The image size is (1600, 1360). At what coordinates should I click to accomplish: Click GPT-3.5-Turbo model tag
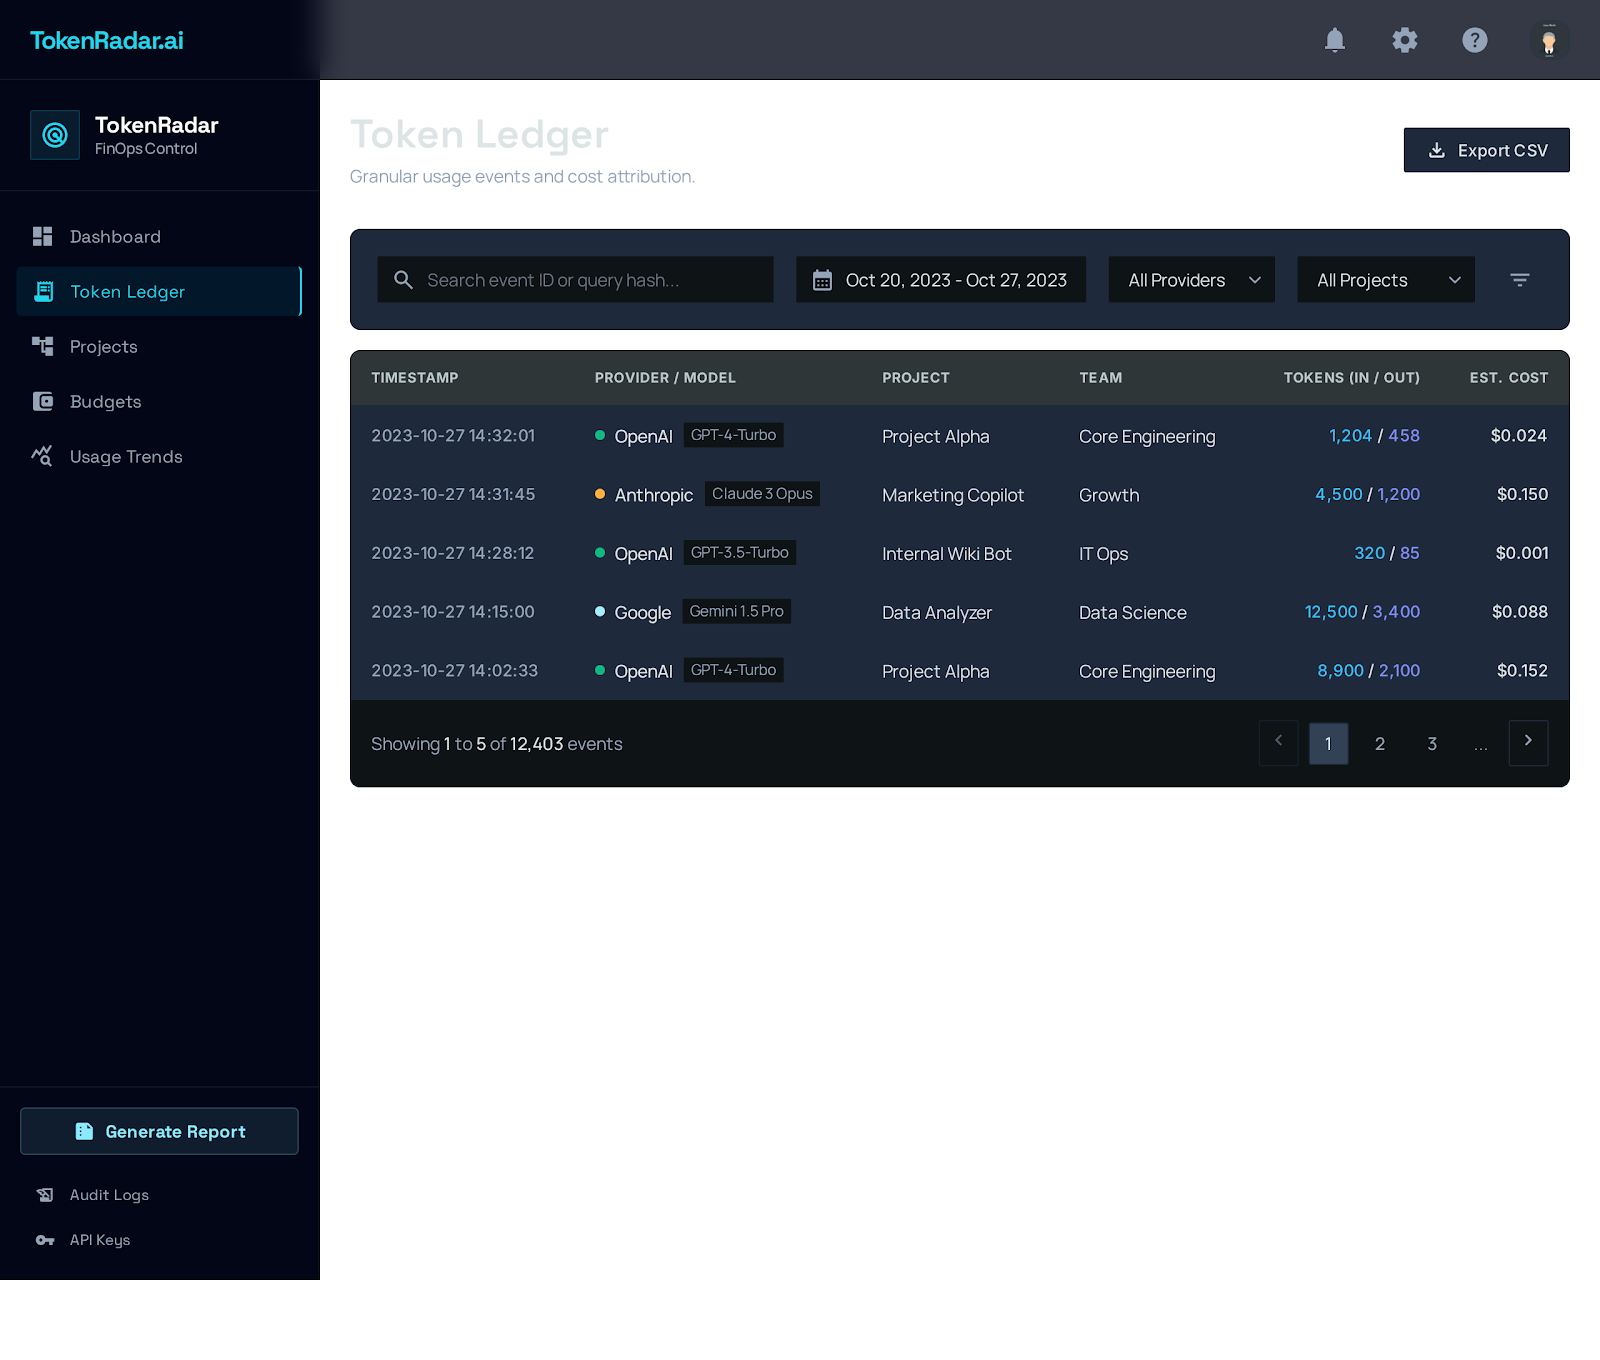point(740,553)
